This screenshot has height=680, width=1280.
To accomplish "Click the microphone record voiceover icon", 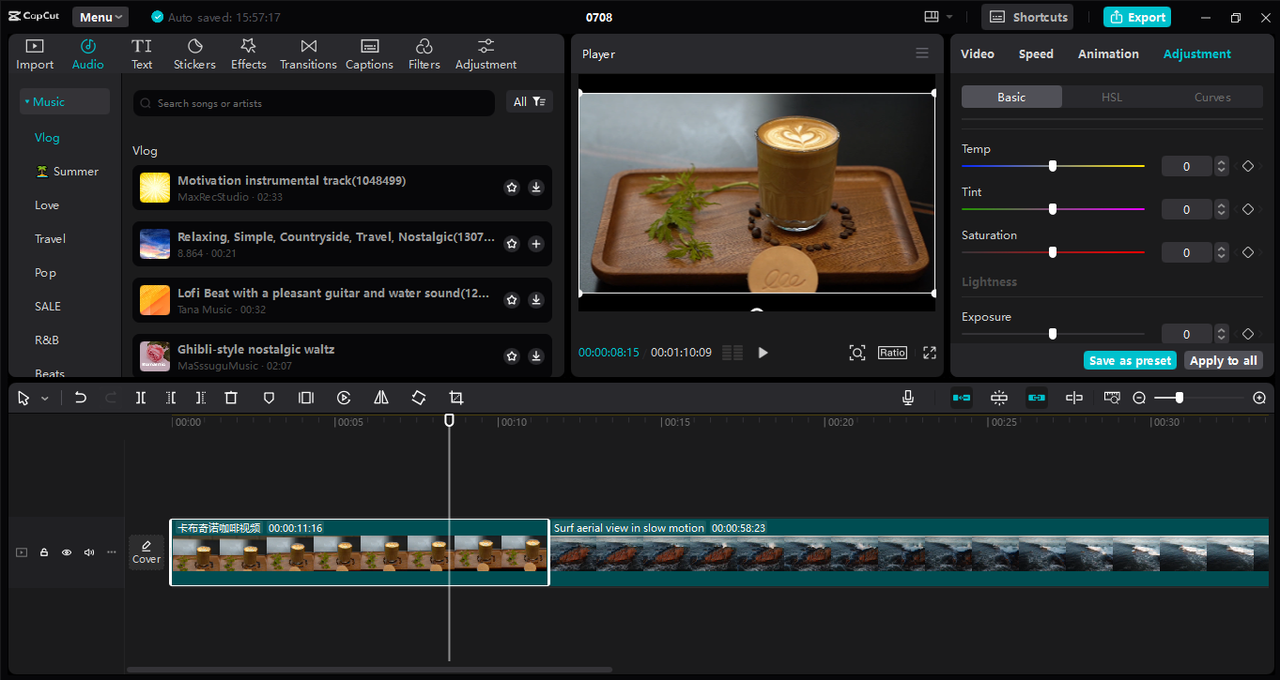I will 908,398.
